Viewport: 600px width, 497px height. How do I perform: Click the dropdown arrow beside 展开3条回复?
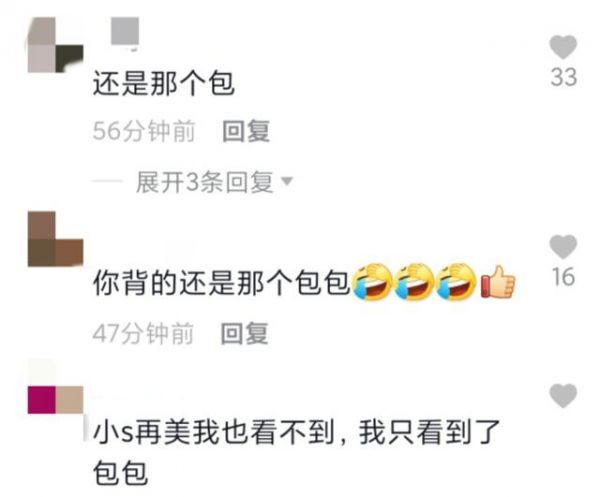[x=287, y=180]
